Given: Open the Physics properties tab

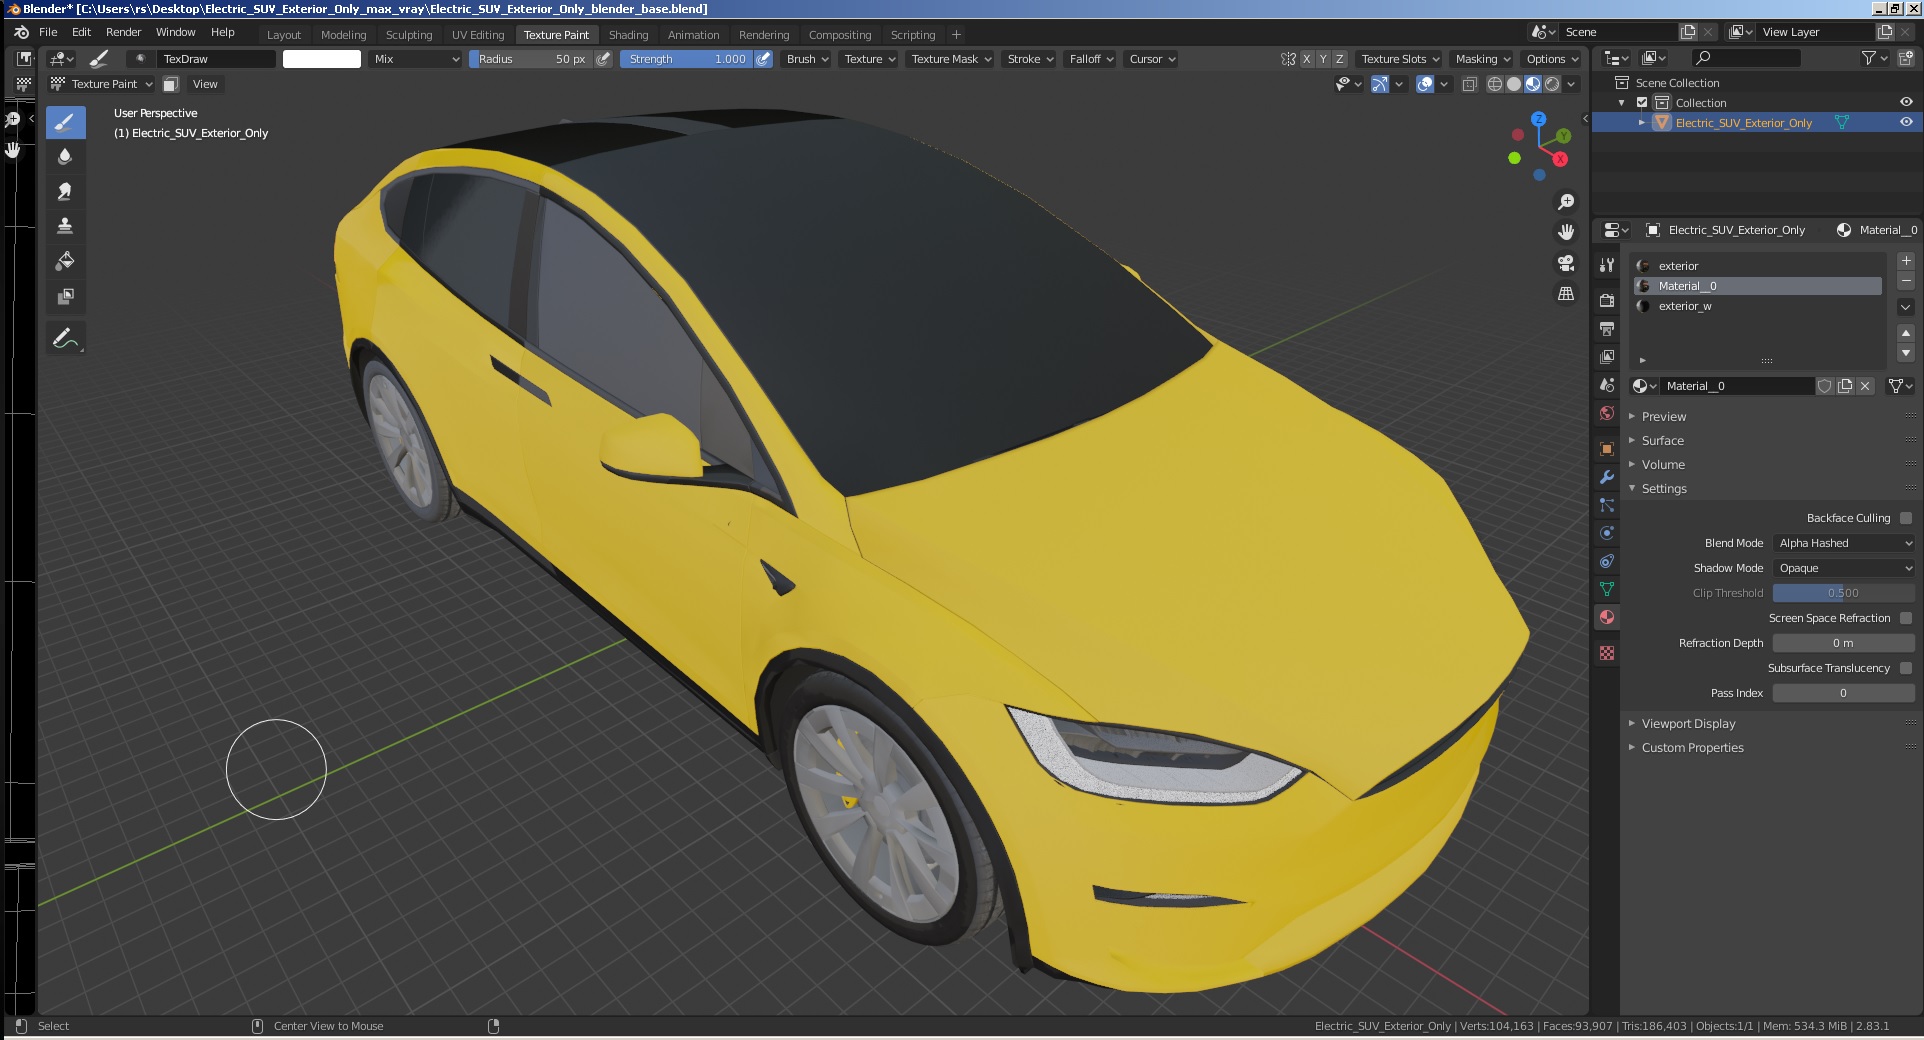Looking at the screenshot, I should (1607, 533).
